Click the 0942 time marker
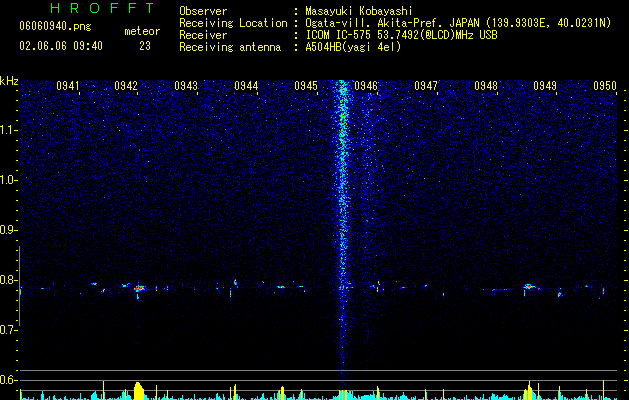Screen dimensions: 629x400 click(x=126, y=86)
